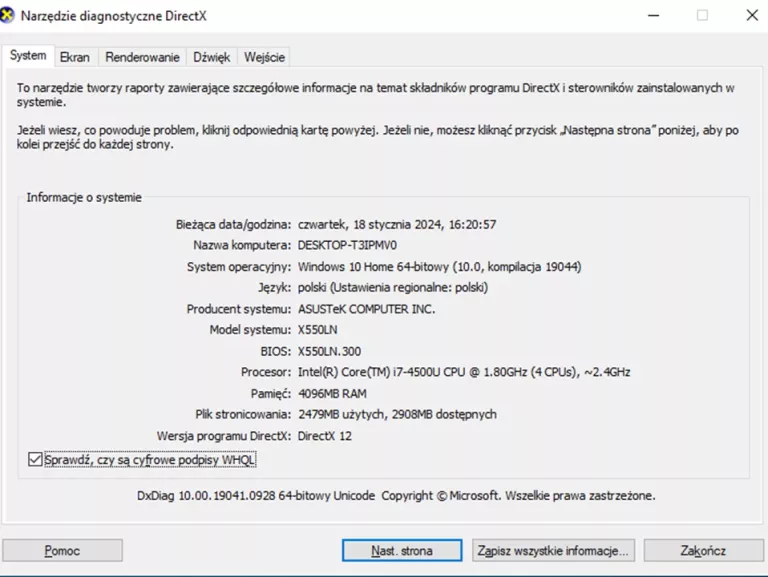The width and height of the screenshot is (768, 577).
Task: Open the Ekran tab
Action: [74, 57]
